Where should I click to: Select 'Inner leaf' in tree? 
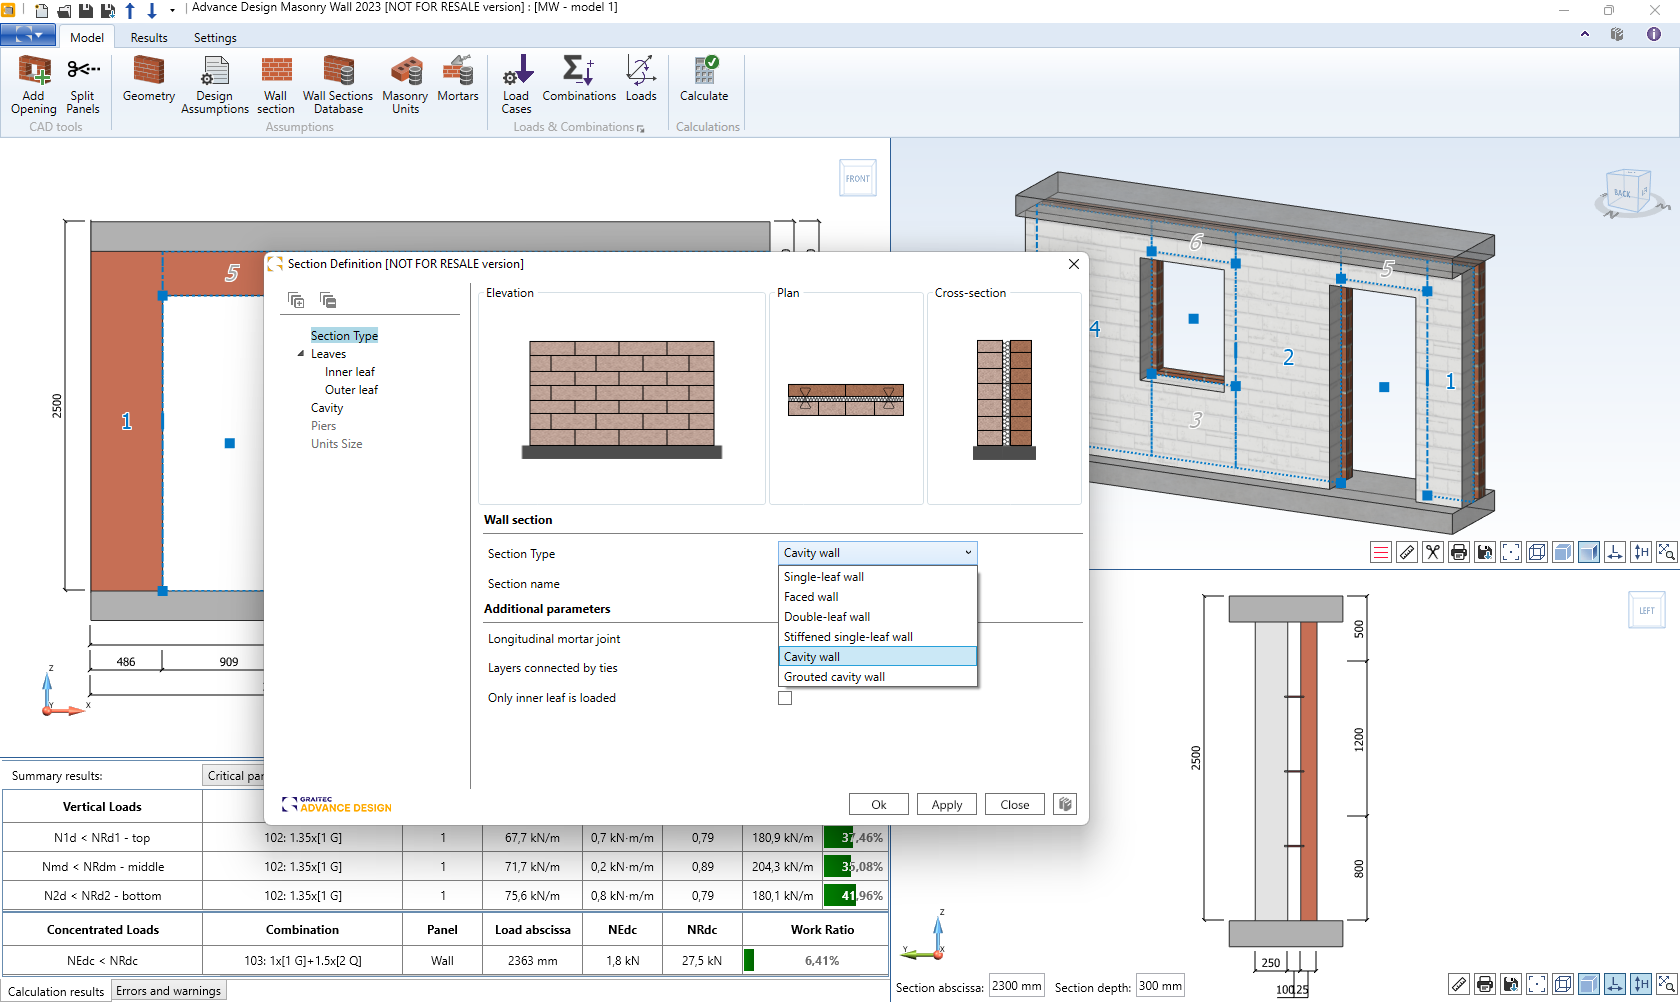350,372
